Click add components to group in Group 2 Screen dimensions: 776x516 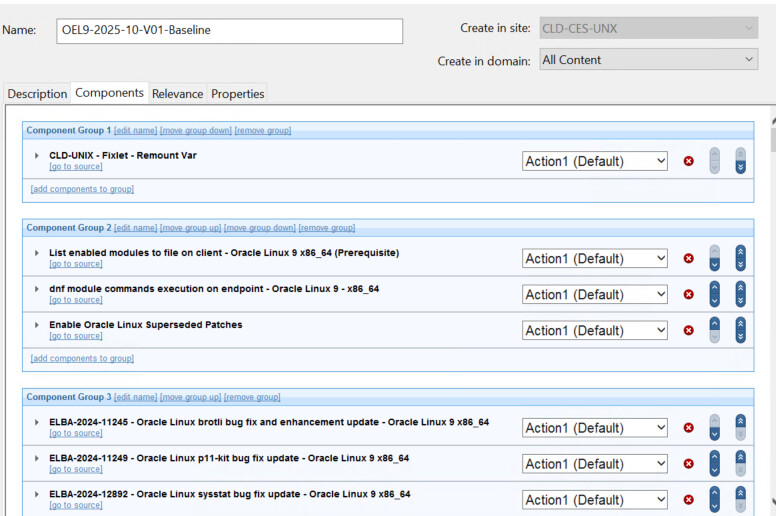click(x=82, y=358)
